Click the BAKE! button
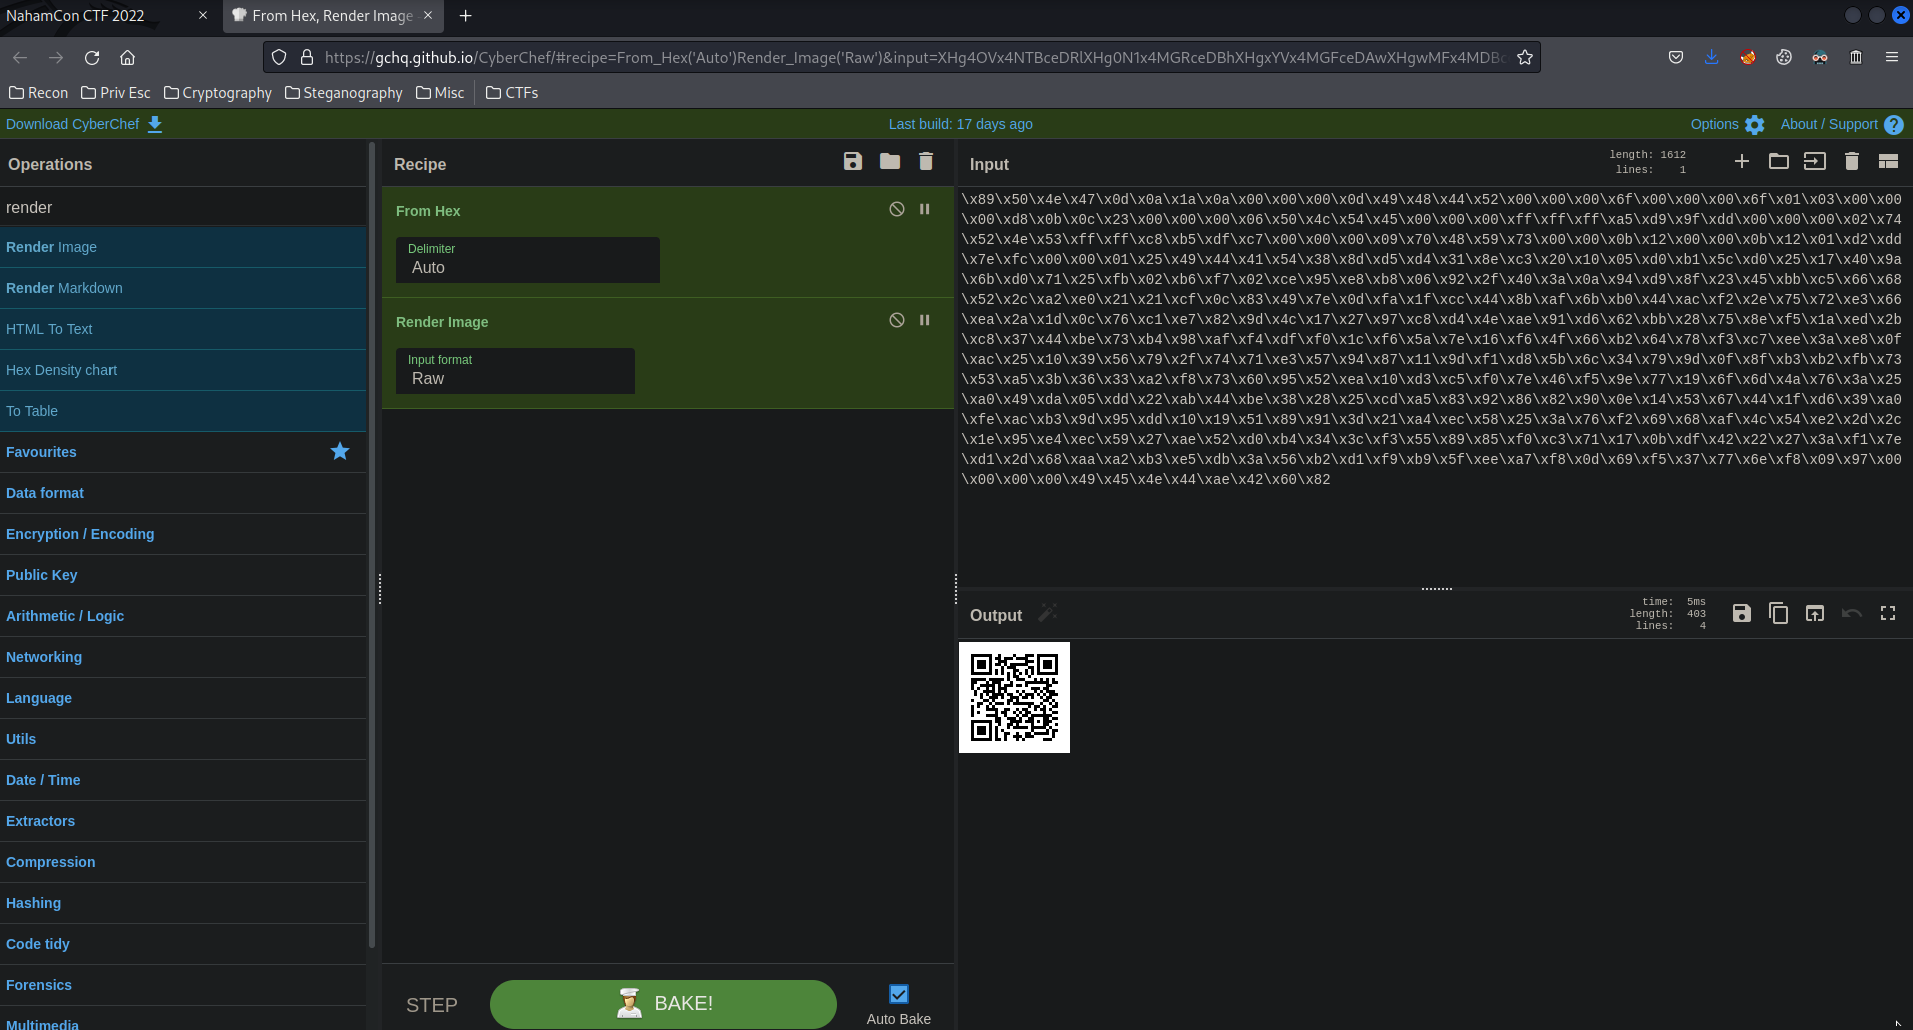This screenshot has width=1913, height=1030. 663,1004
